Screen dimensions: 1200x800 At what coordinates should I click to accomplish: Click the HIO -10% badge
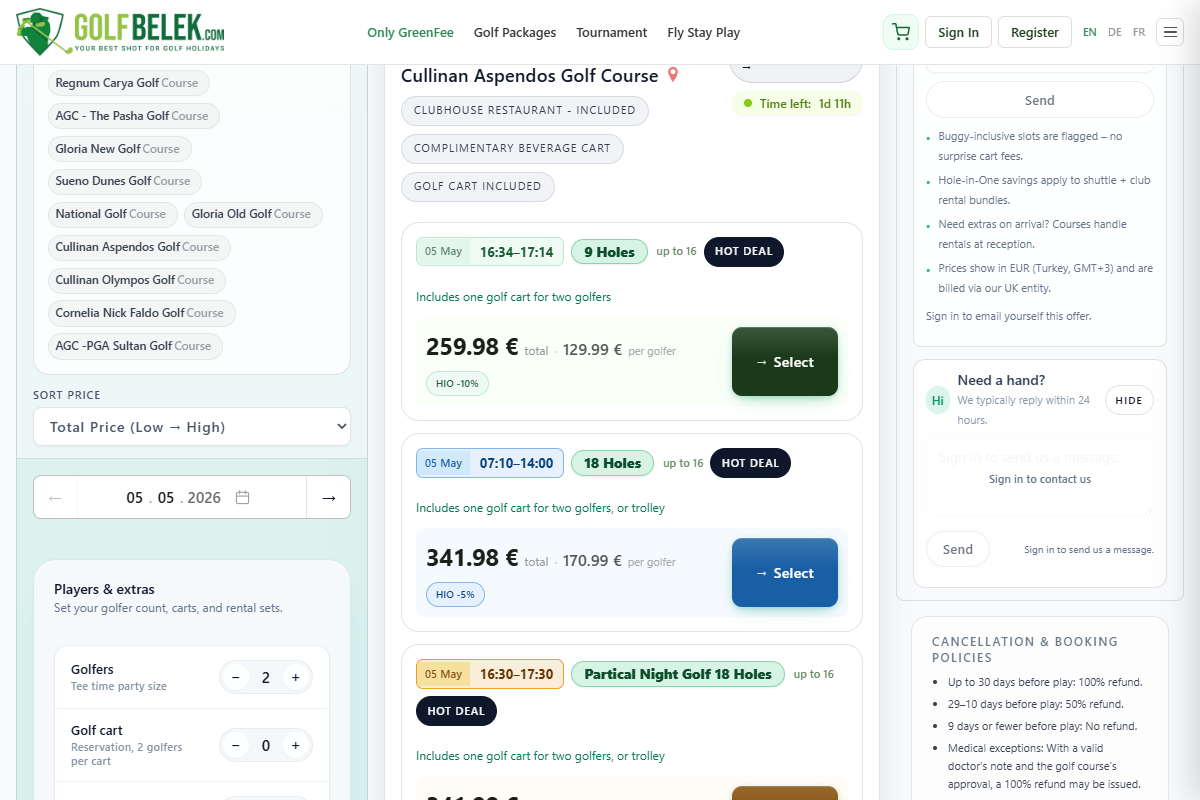(x=457, y=383)
